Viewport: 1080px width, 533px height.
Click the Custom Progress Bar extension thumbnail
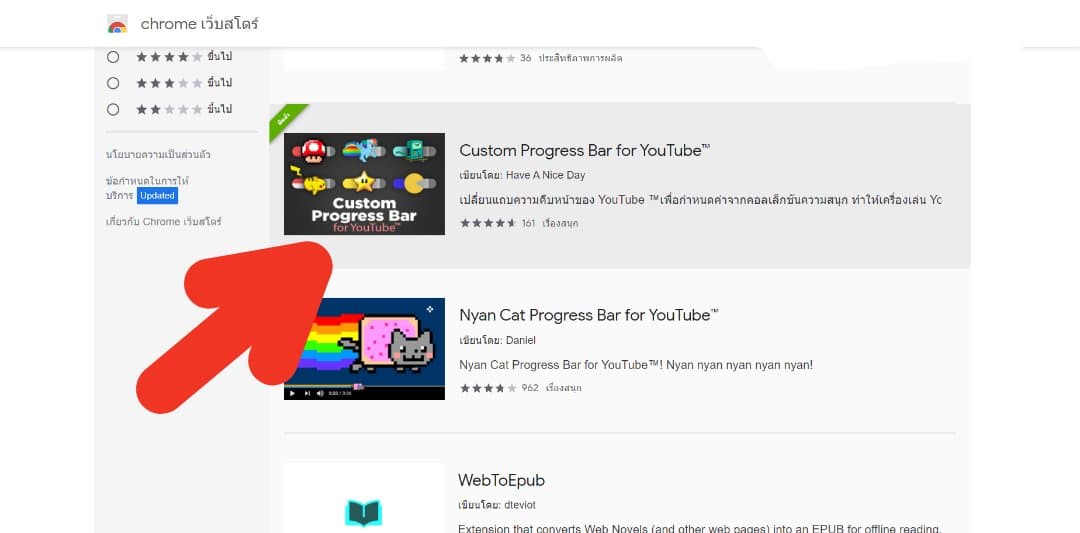tap(364, 184)
